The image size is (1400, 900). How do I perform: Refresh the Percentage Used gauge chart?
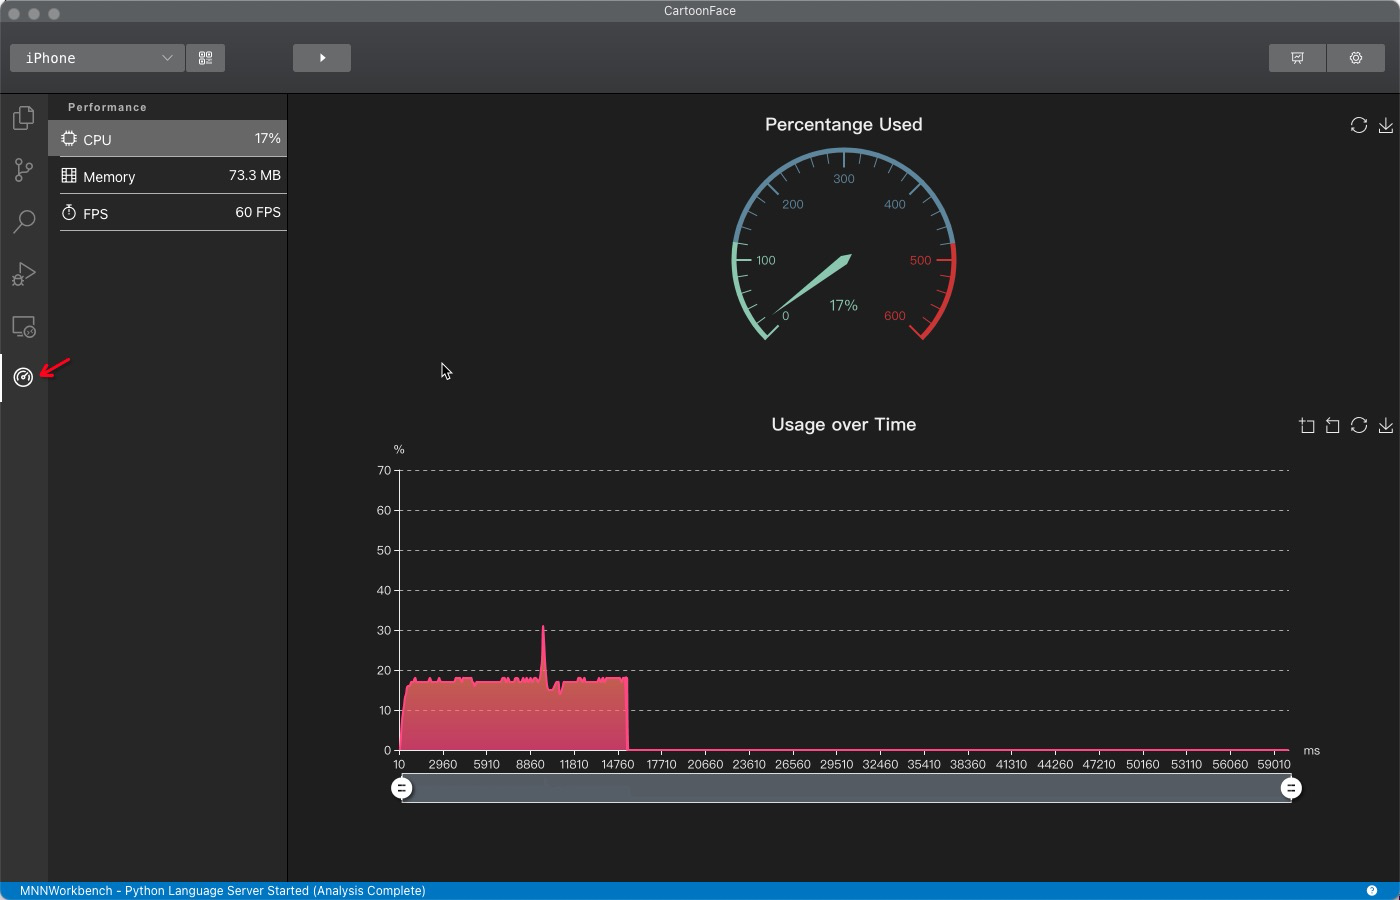[x=1358, y=125]
